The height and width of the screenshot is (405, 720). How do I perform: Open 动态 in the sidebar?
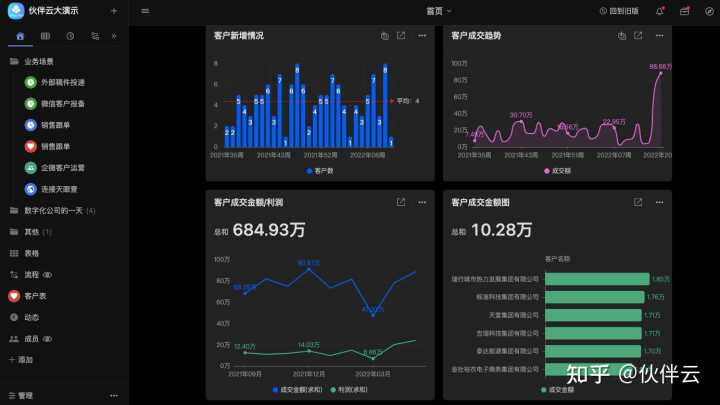(24, 317)
